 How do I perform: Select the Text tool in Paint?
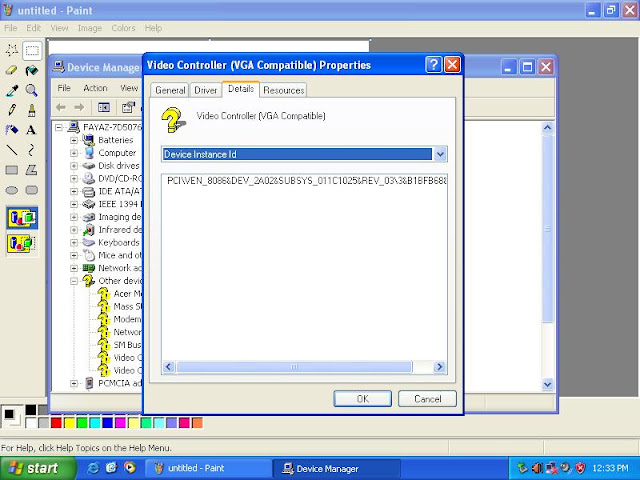pos(32,130)
